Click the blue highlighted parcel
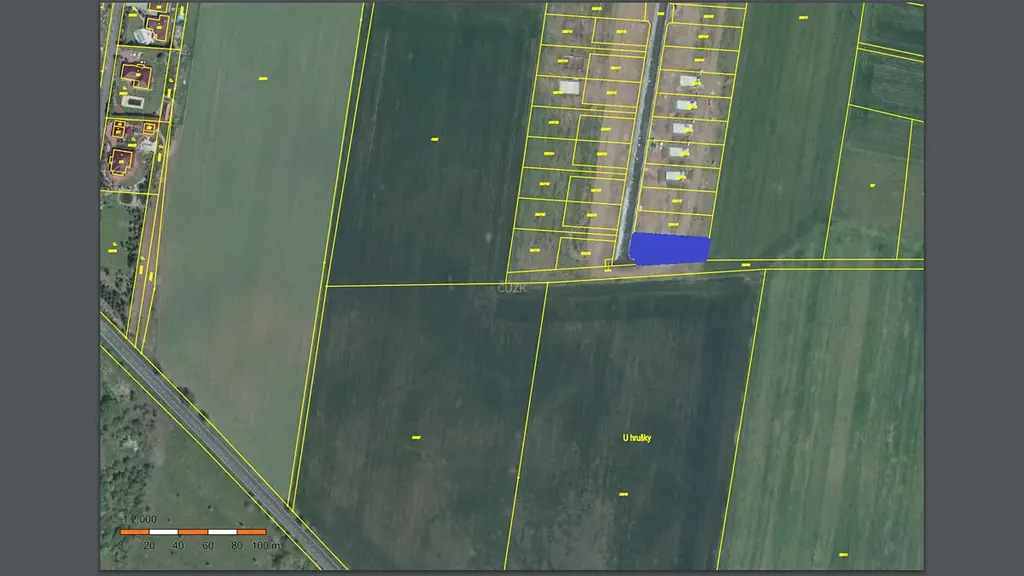The height and width of the screenshot is (576, 1024). click(x=669, y=249)
